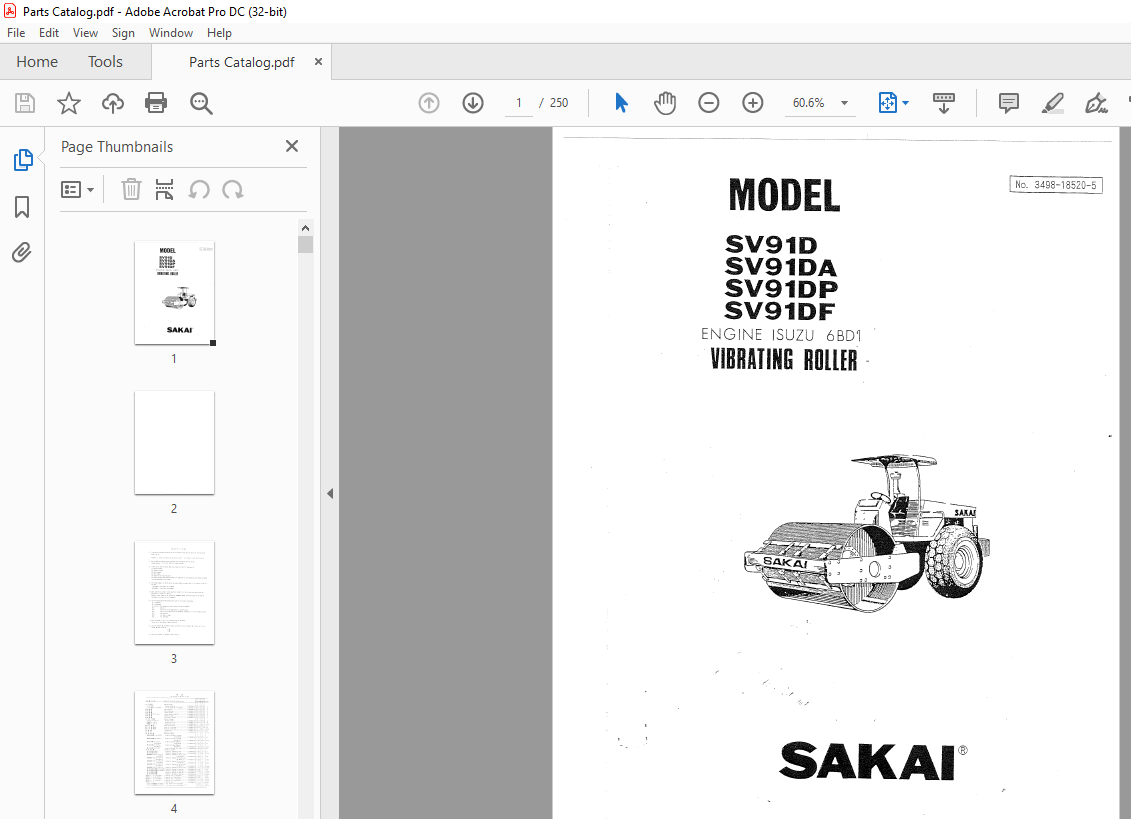Collapse the navigation pane arrow
1131x819 pixels.
(x=330, y=494)
